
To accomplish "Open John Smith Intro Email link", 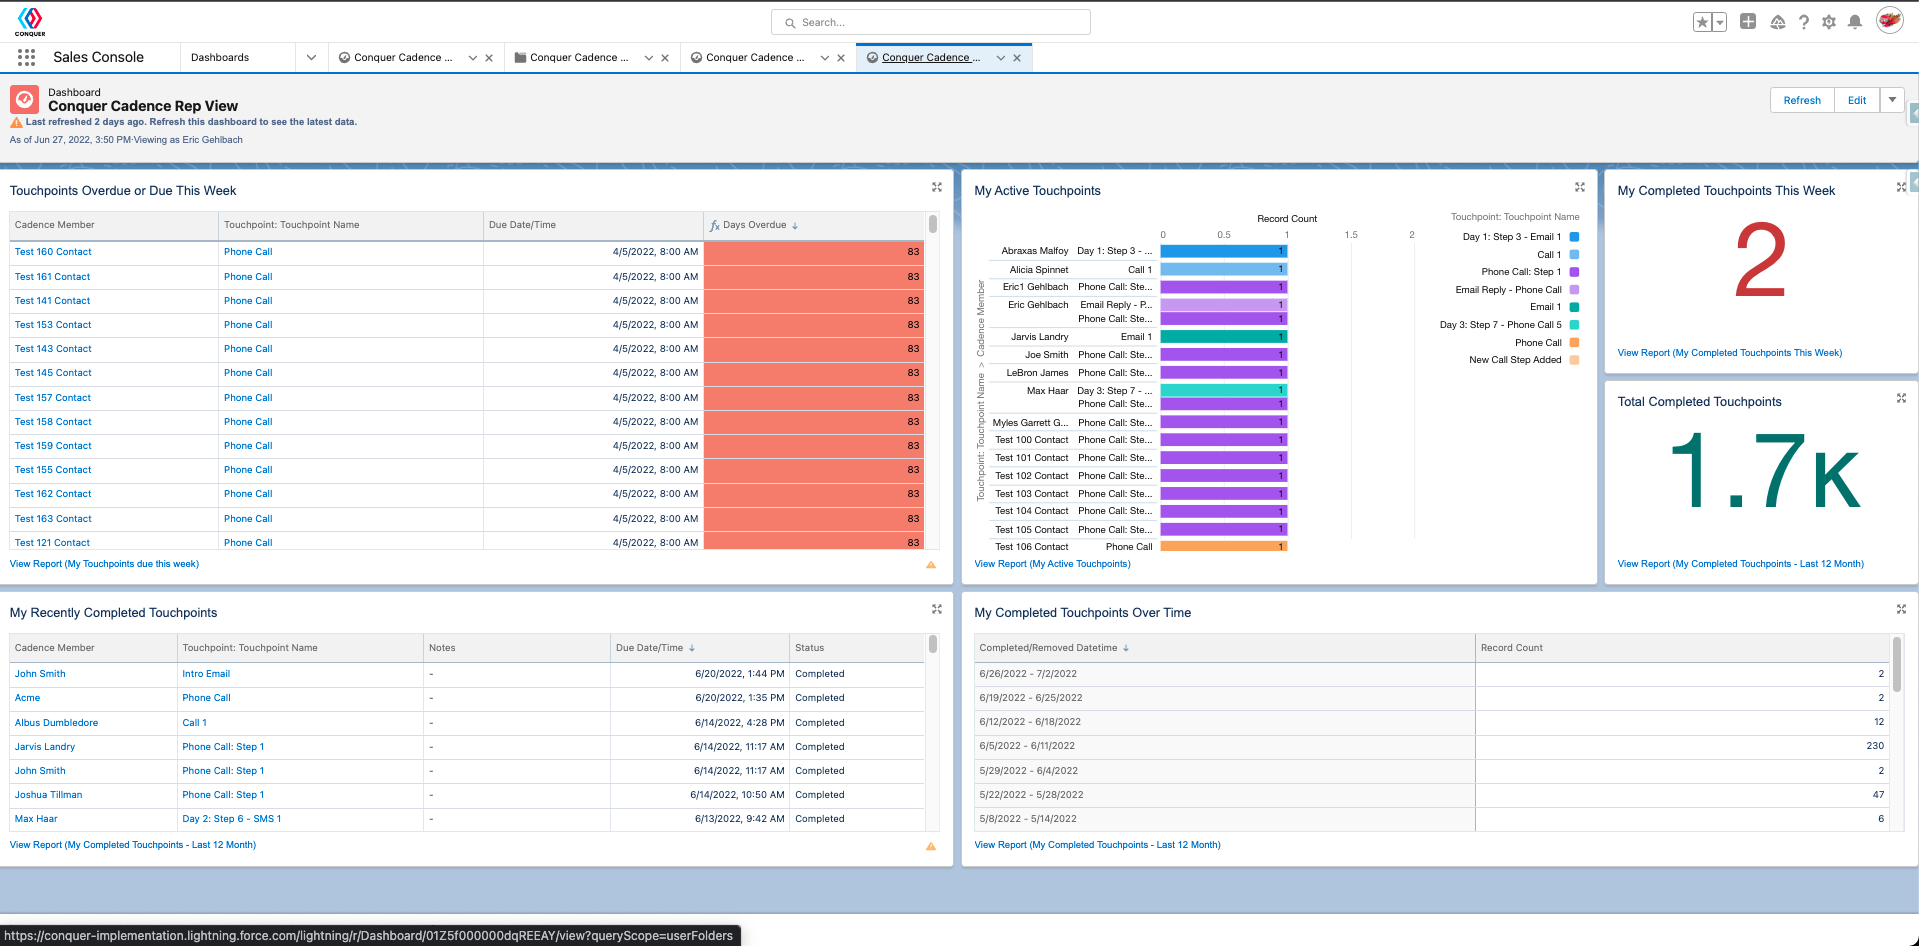I will [x=206, y=674].
